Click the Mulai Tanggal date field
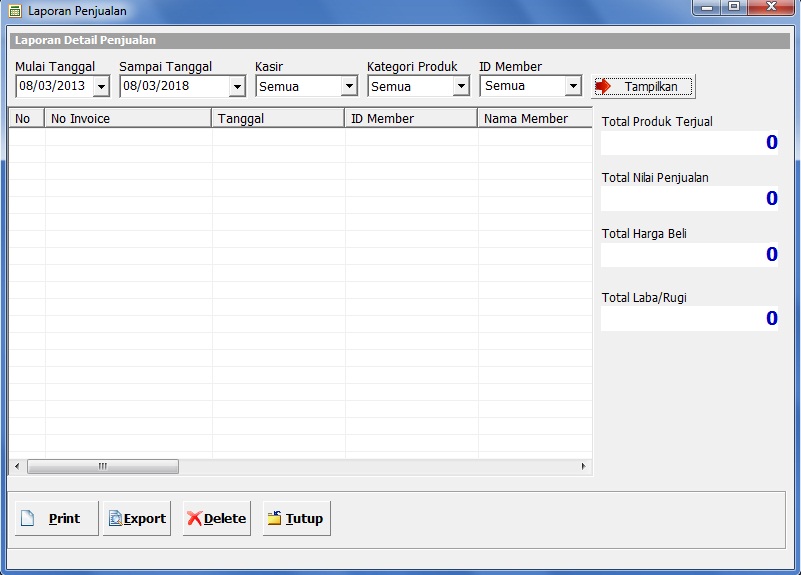The image size is (801, 575). [x=54, y=87]
